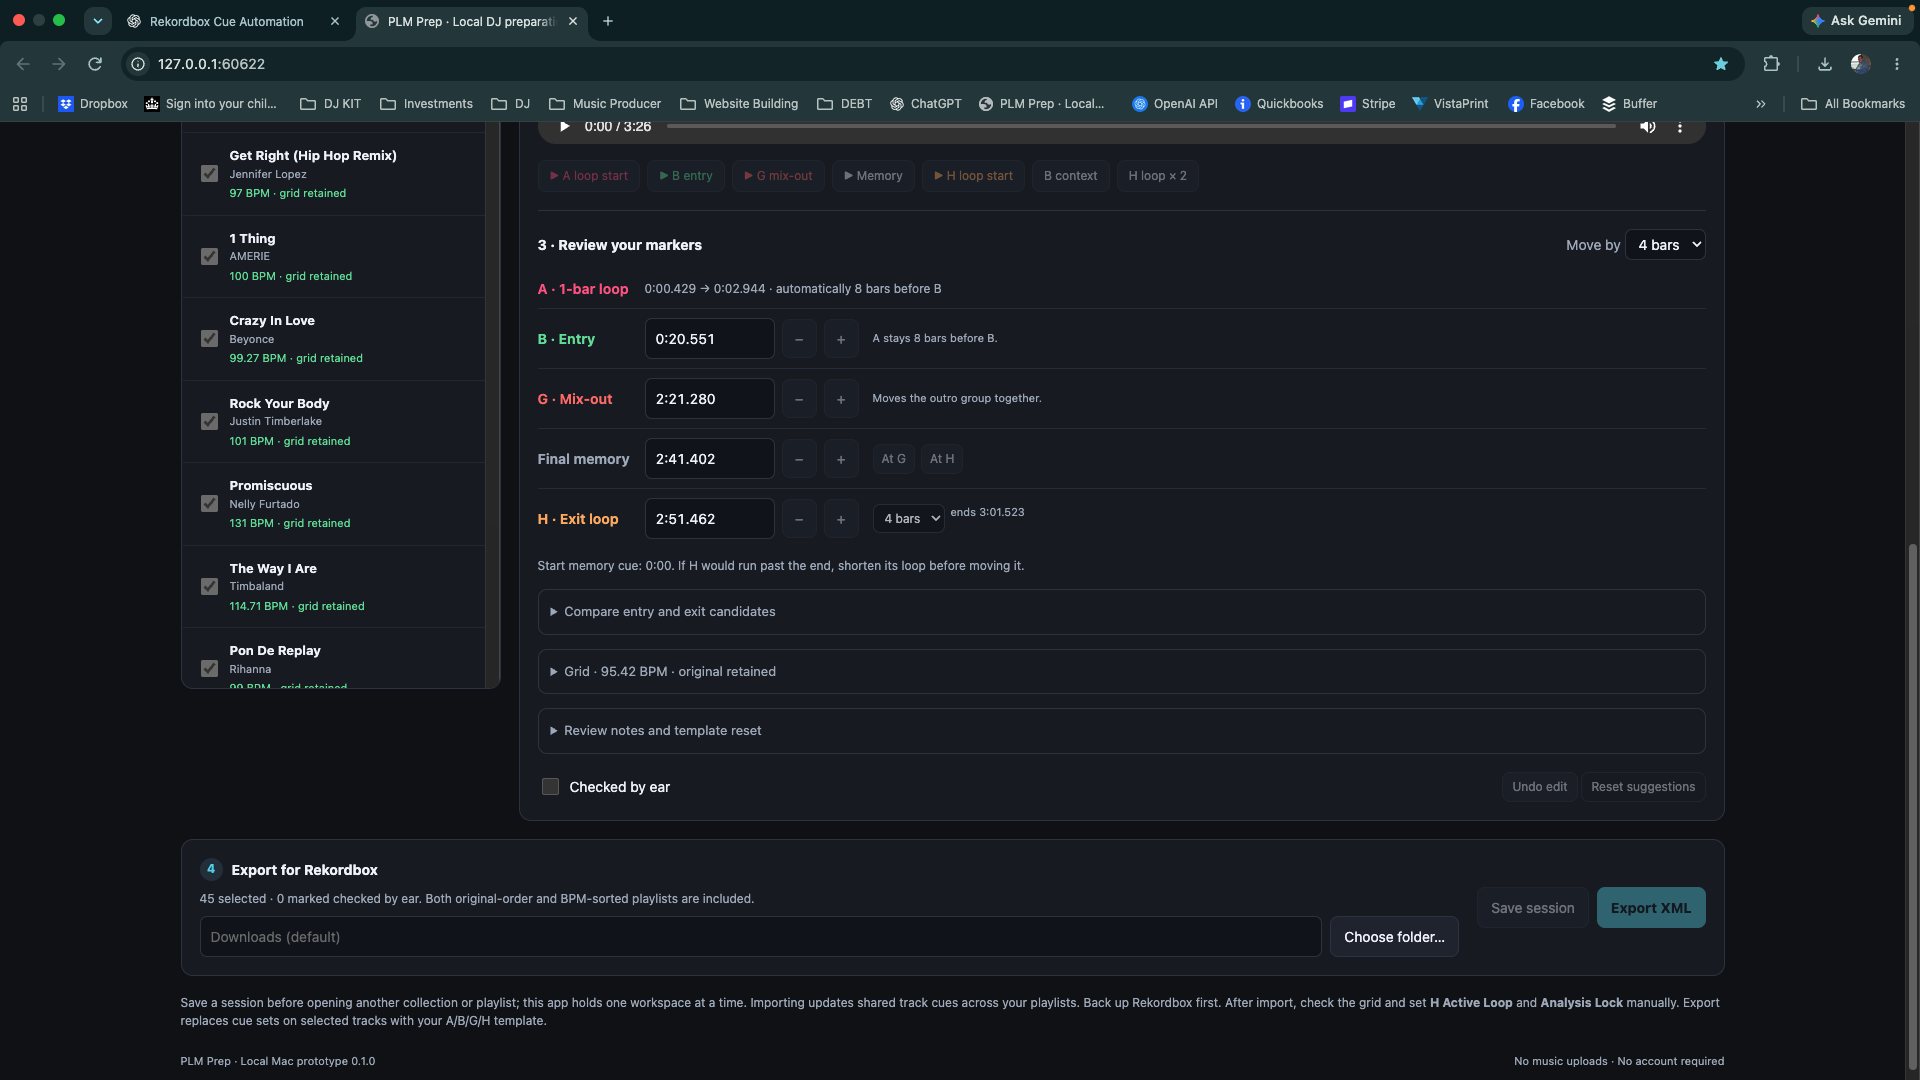Image resolution: width=1920 pixels, height=1080 pixels.
Task: Open the apps grid in bookmarks bar
Action: (x=20, y=104)
